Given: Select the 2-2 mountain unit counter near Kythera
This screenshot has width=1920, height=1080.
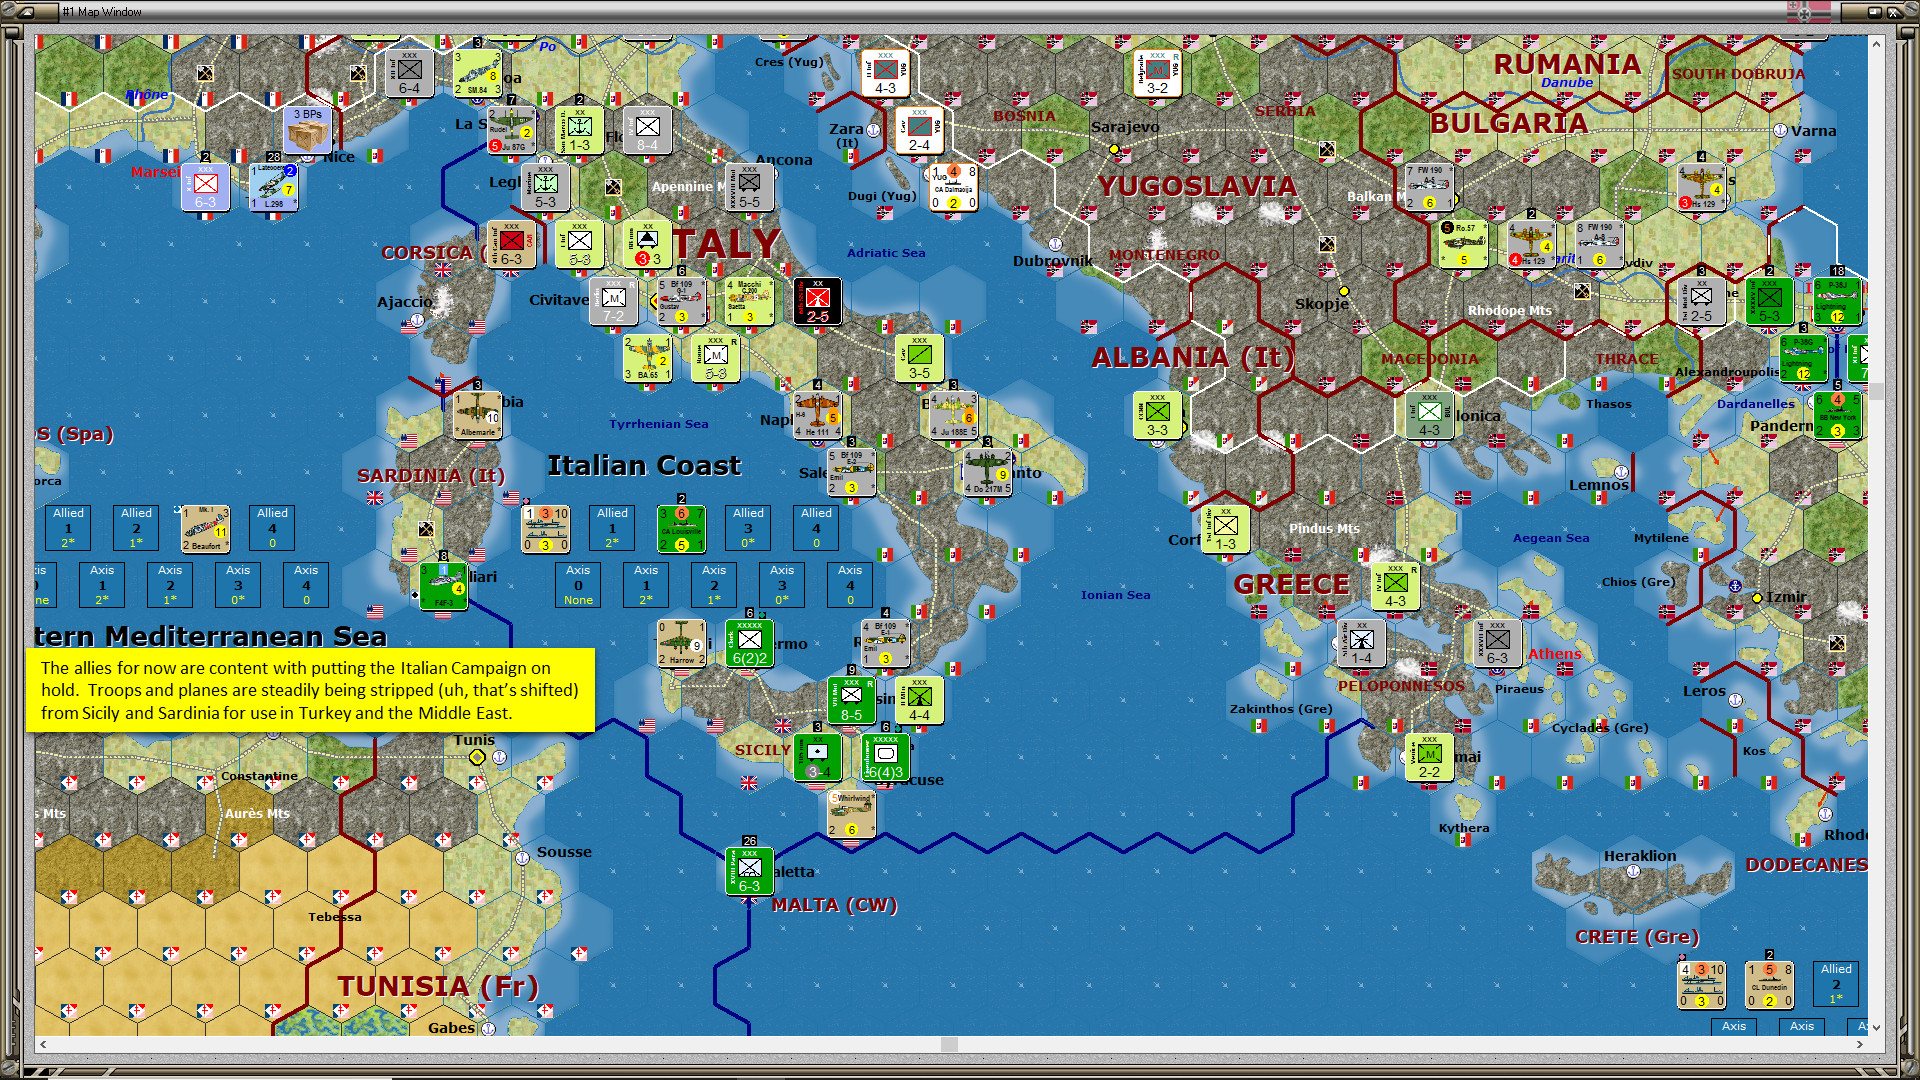Looking at the screenshot, I should point(1429,757).
